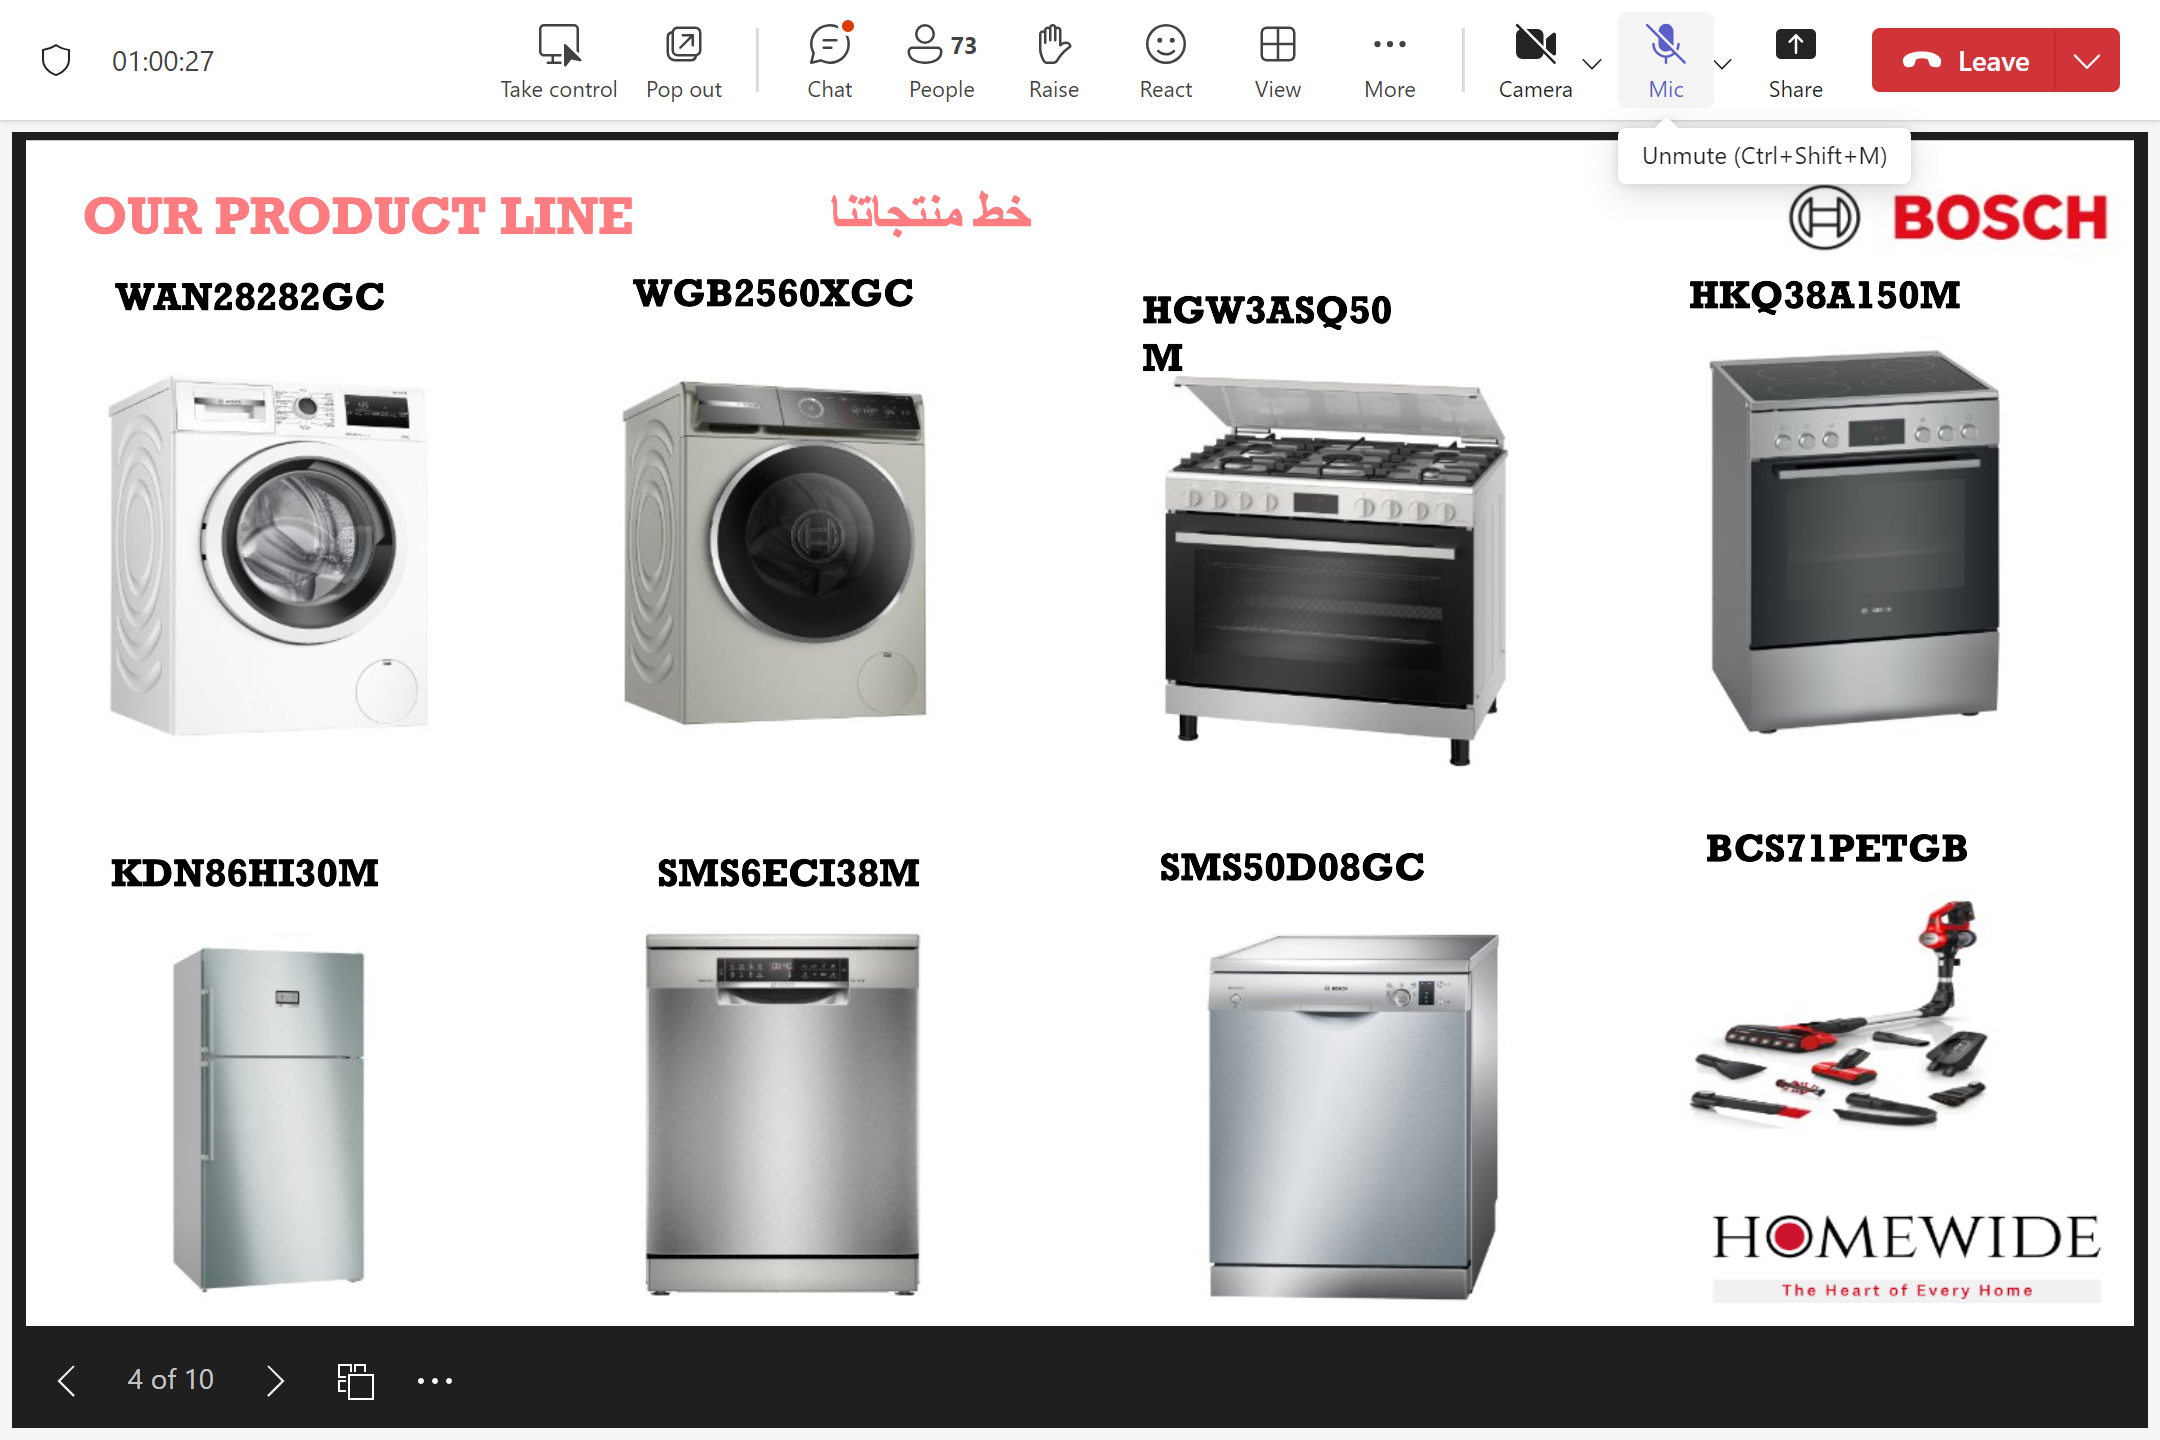The width and height of the screenshot is (2160, 1440).
Task: Expand mic options dropdown arrow
Action: click(x=1722, y=64)
